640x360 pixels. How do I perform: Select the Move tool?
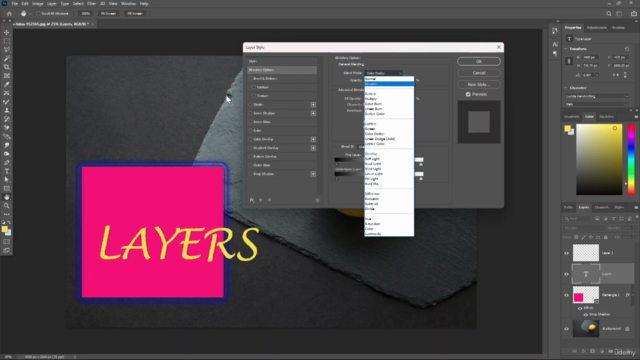point(7,32)
